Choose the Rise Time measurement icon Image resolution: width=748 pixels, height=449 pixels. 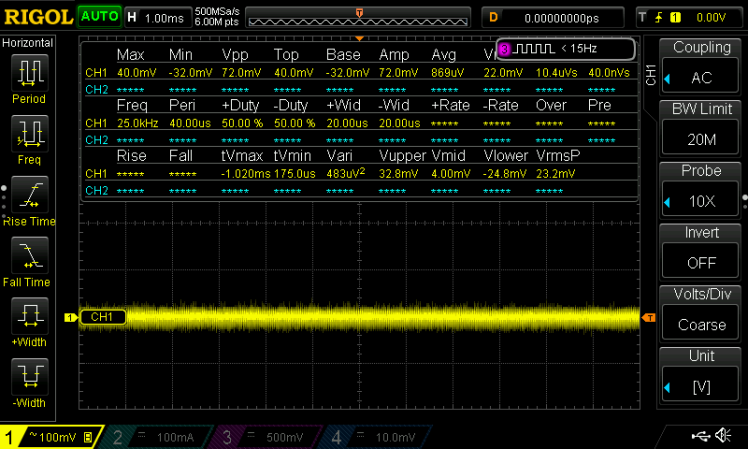(x=29, y=194)
